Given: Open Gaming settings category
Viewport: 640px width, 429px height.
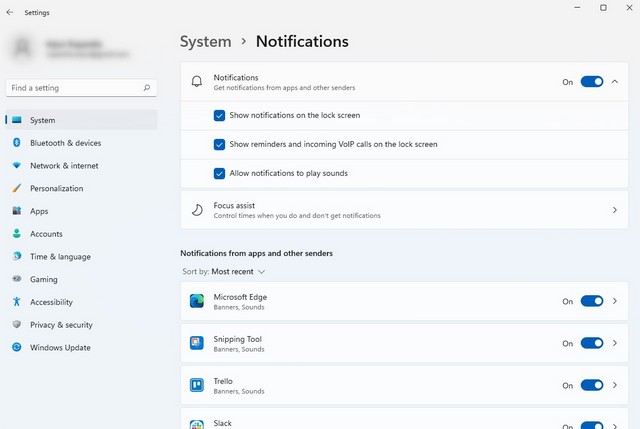Looking at the screenshot, I should tap(82, 279).
